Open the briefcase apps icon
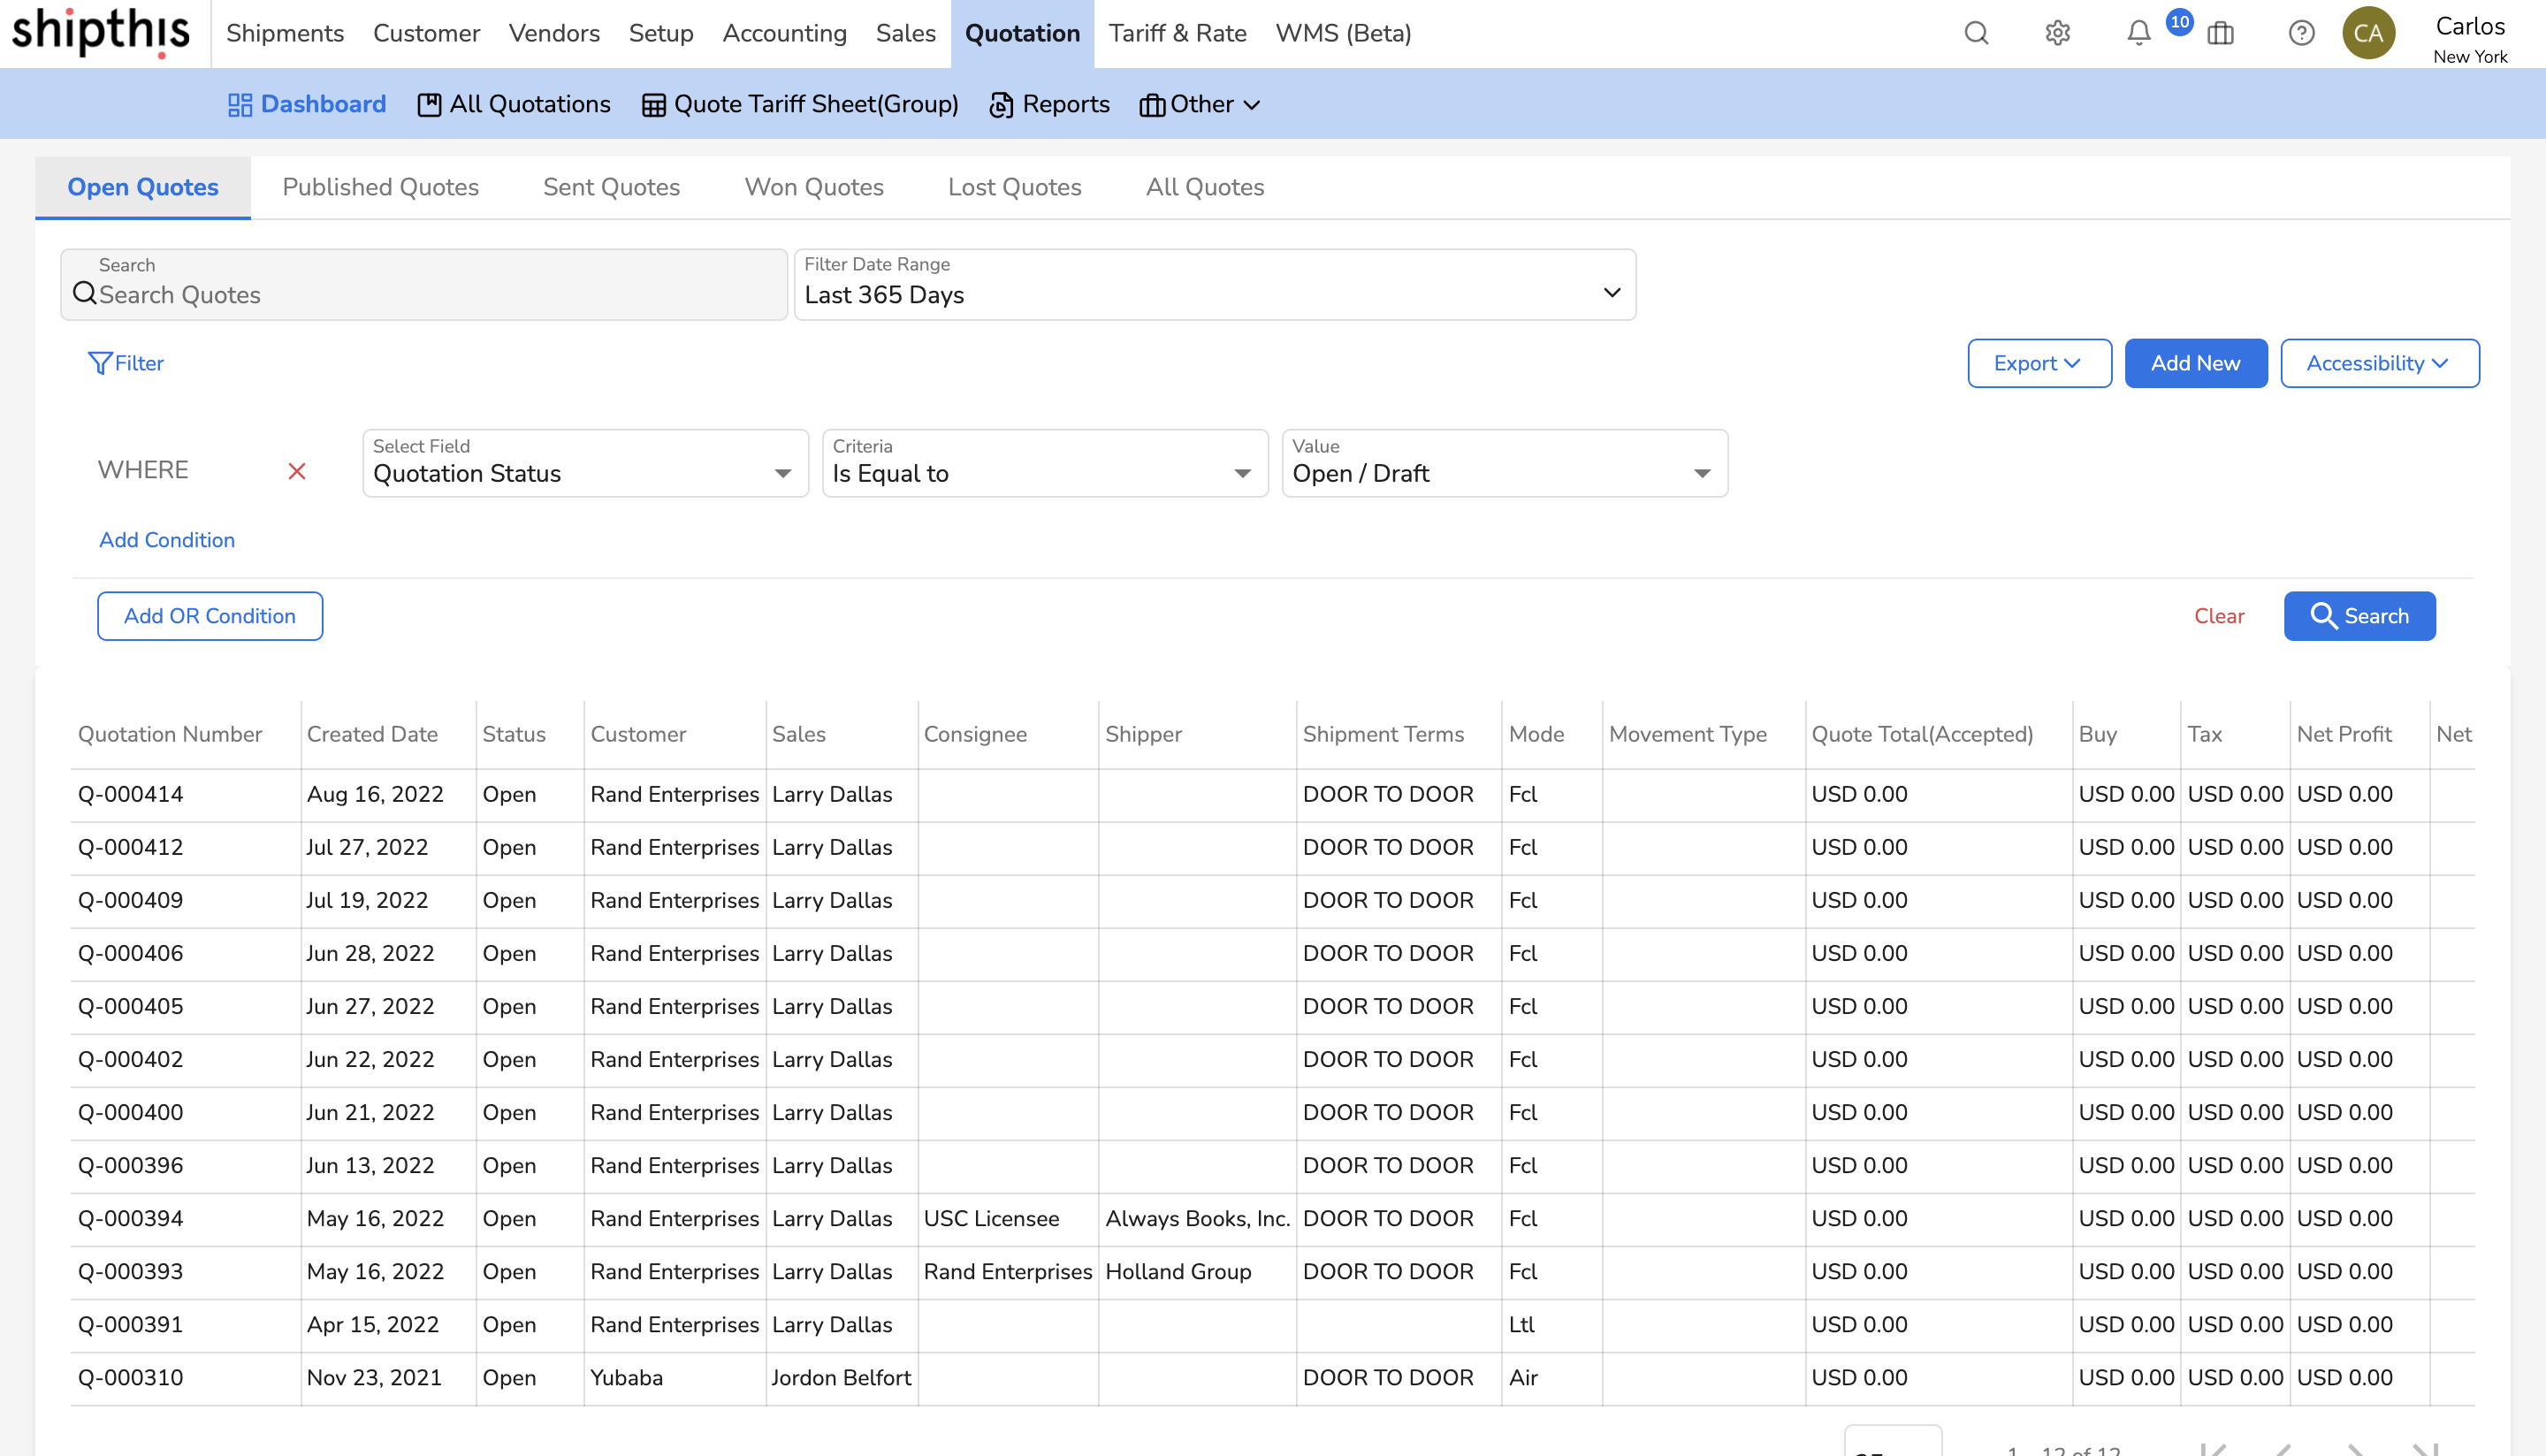The width and height of the screenshot is (2546, 1456). coord(2221,33)
